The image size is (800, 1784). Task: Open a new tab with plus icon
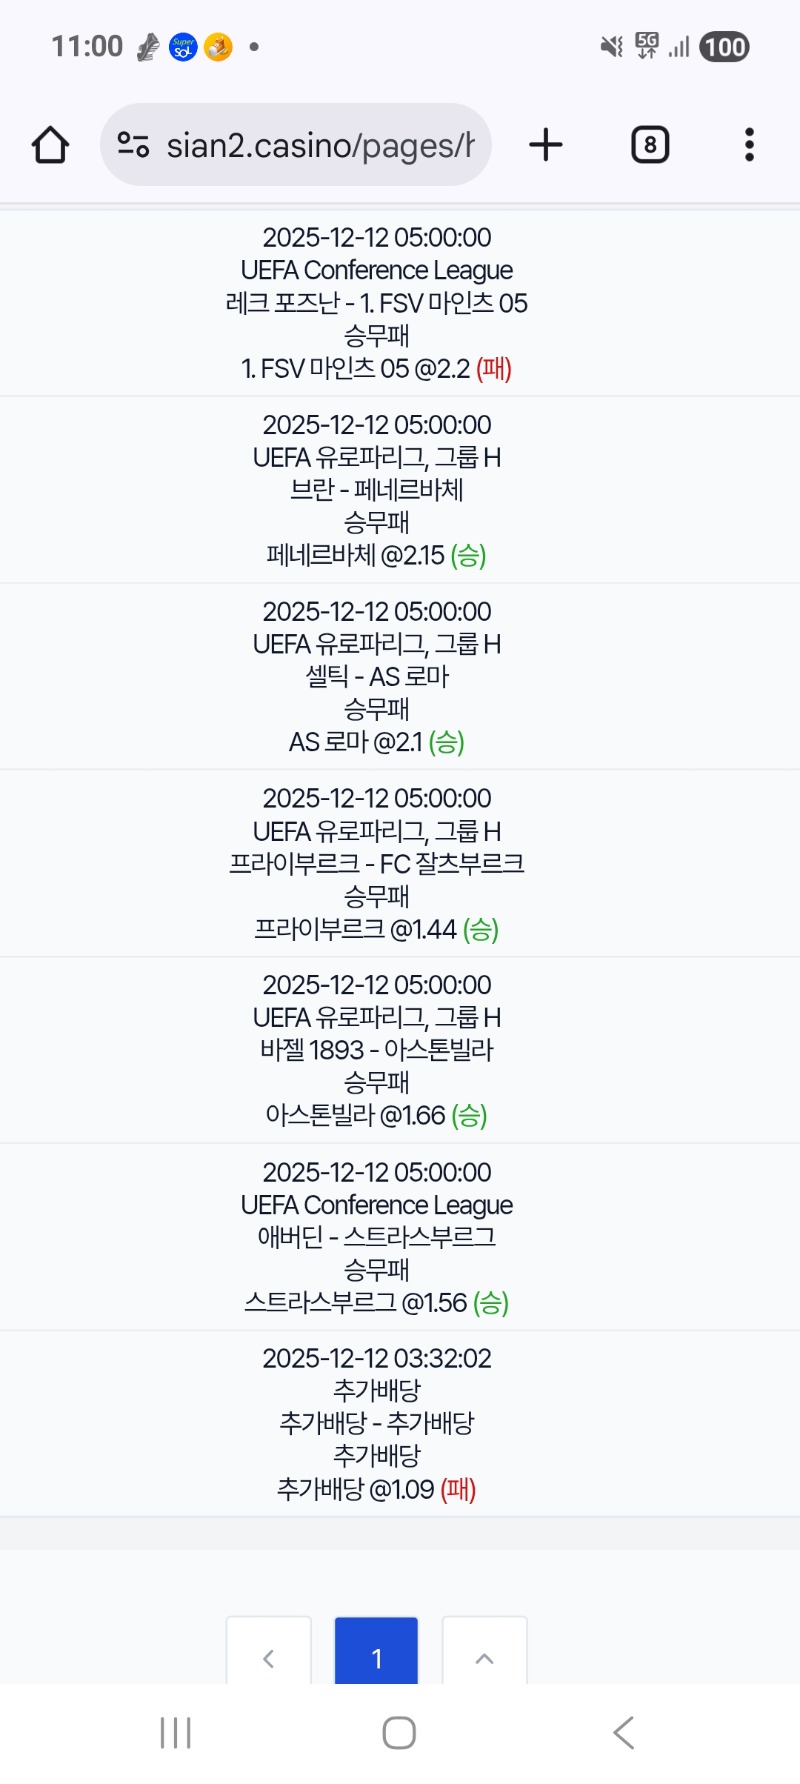546,145
